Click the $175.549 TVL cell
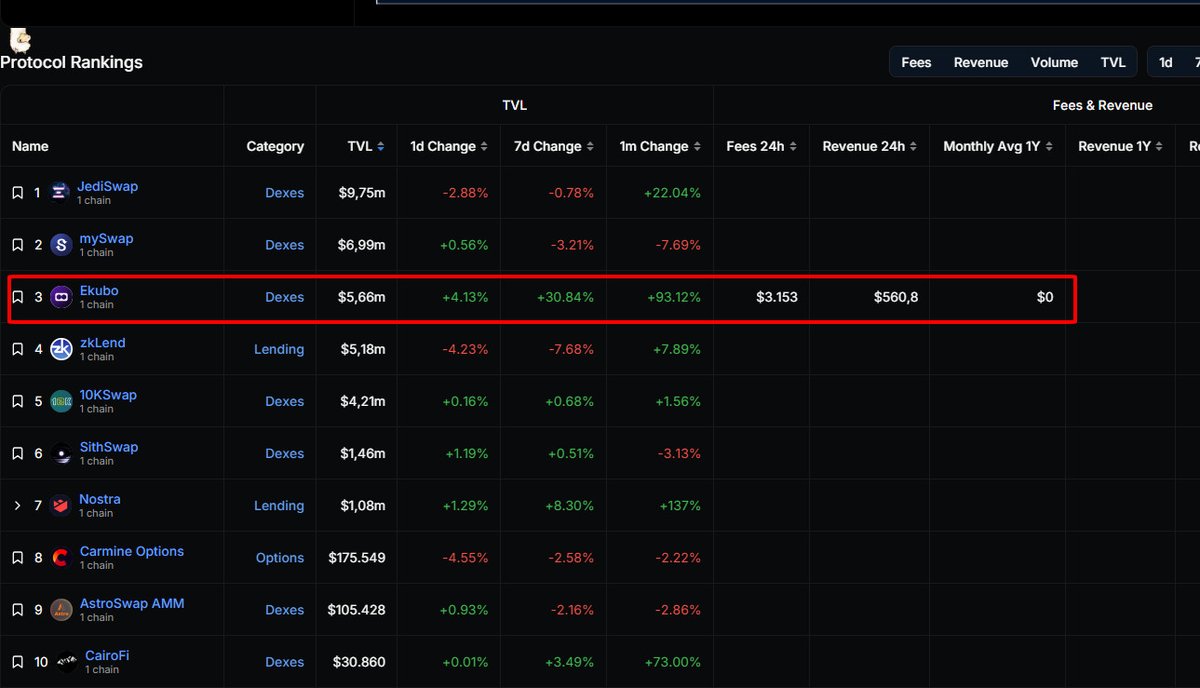Screen dimensions: 1200x688 [x=357, y=558]
